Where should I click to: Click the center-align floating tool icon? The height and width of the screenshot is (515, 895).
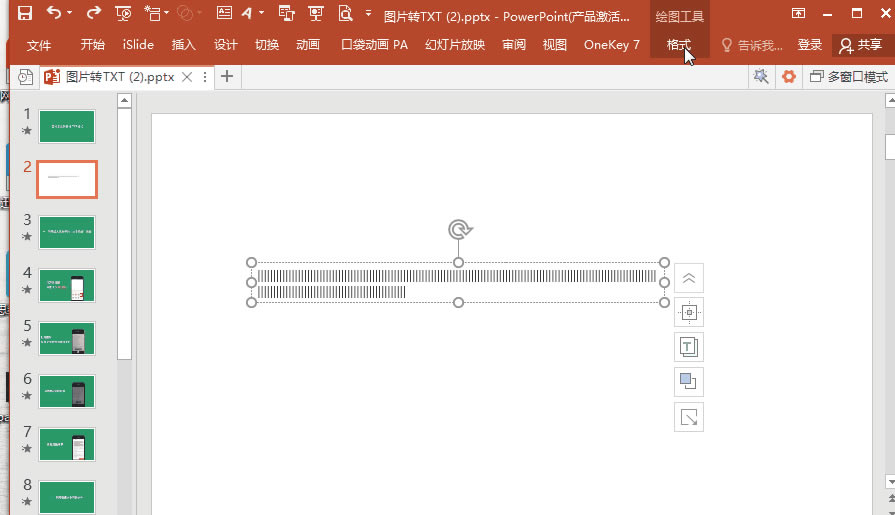[689, 313]
